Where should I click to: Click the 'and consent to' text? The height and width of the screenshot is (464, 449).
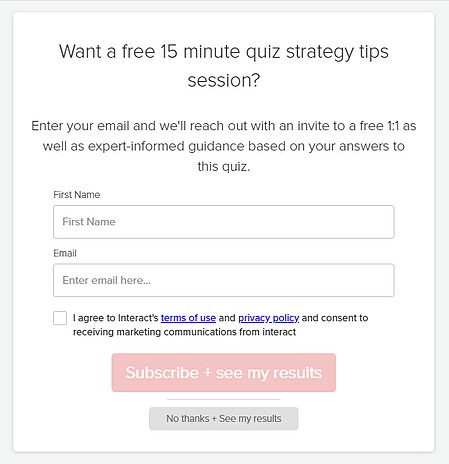tap(335, 318)
